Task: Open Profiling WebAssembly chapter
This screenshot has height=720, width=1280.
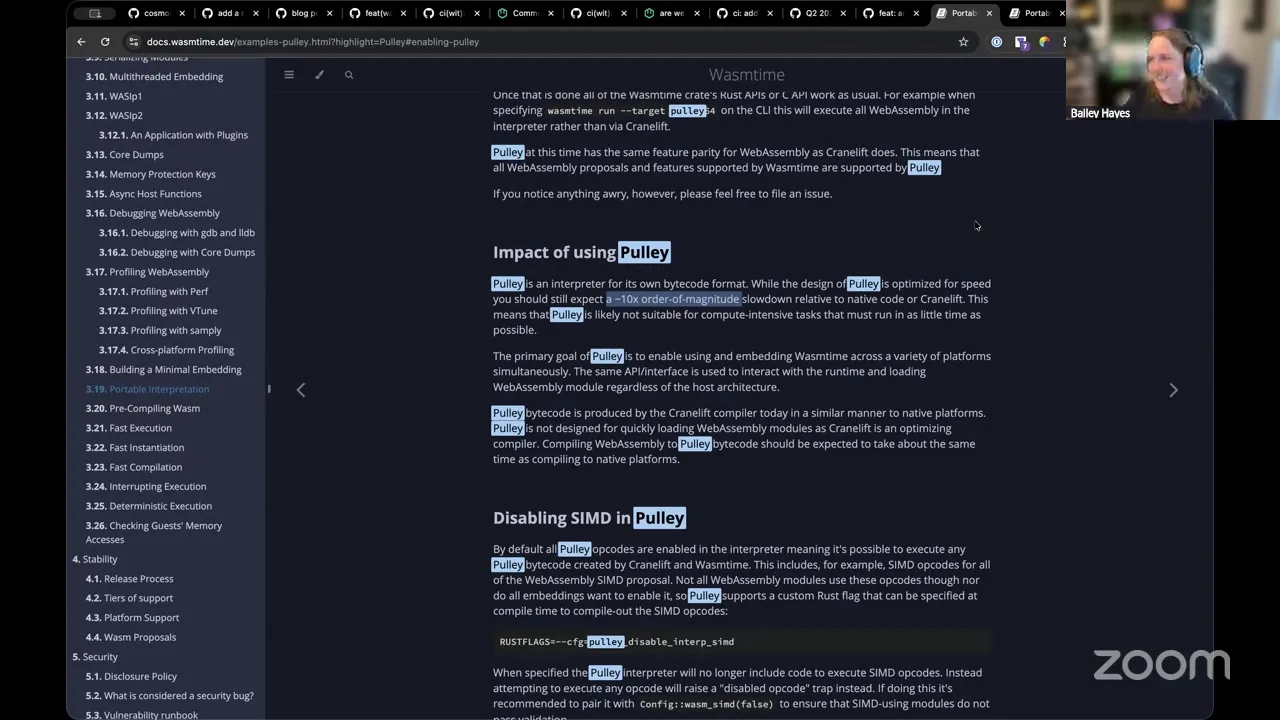Action: coord(147,272)
